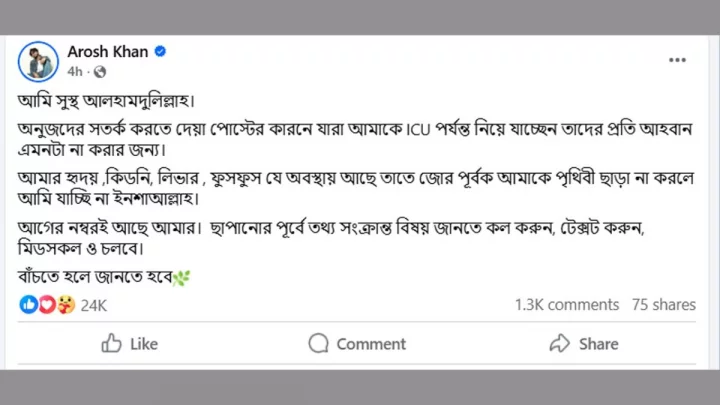
Task: Open the 1.3K comments link
Action: coord(567,305)
